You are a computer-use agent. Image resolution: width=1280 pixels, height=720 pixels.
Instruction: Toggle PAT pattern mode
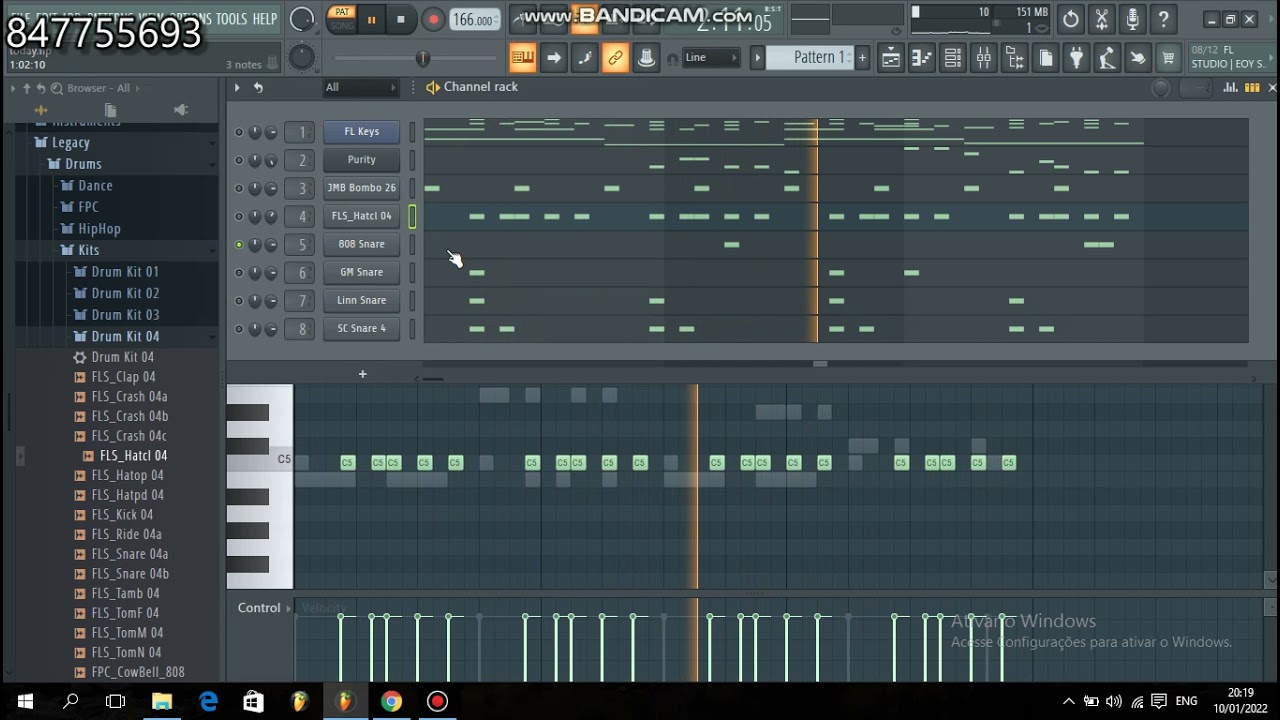click(343, 13)
